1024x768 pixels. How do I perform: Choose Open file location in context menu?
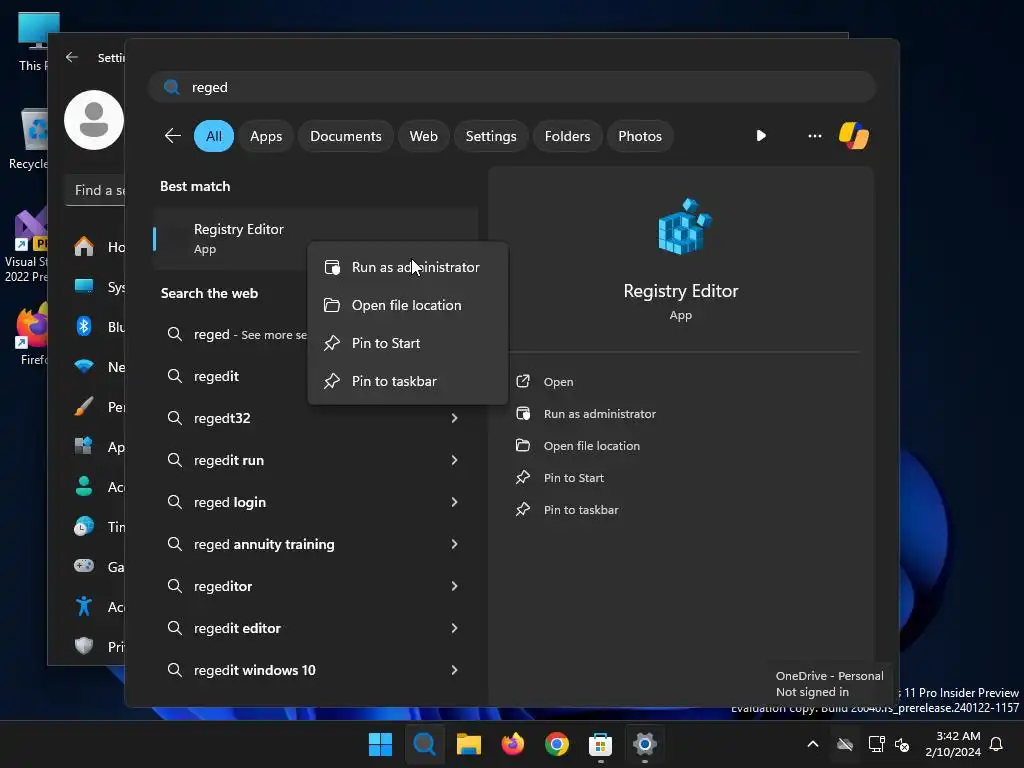tap(408, 305)
